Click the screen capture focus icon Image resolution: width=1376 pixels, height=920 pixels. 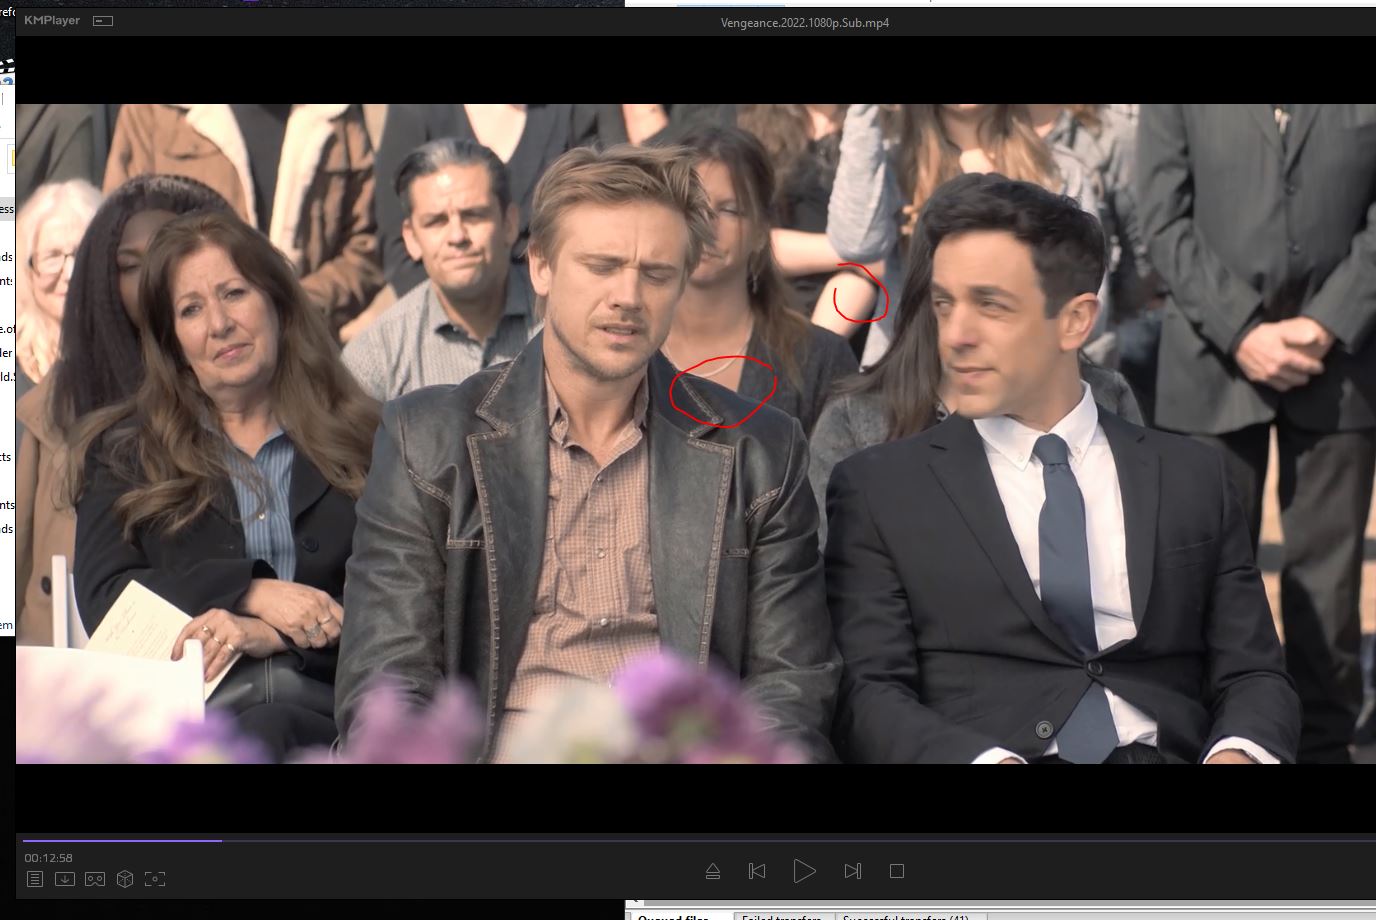coord(155,879)
